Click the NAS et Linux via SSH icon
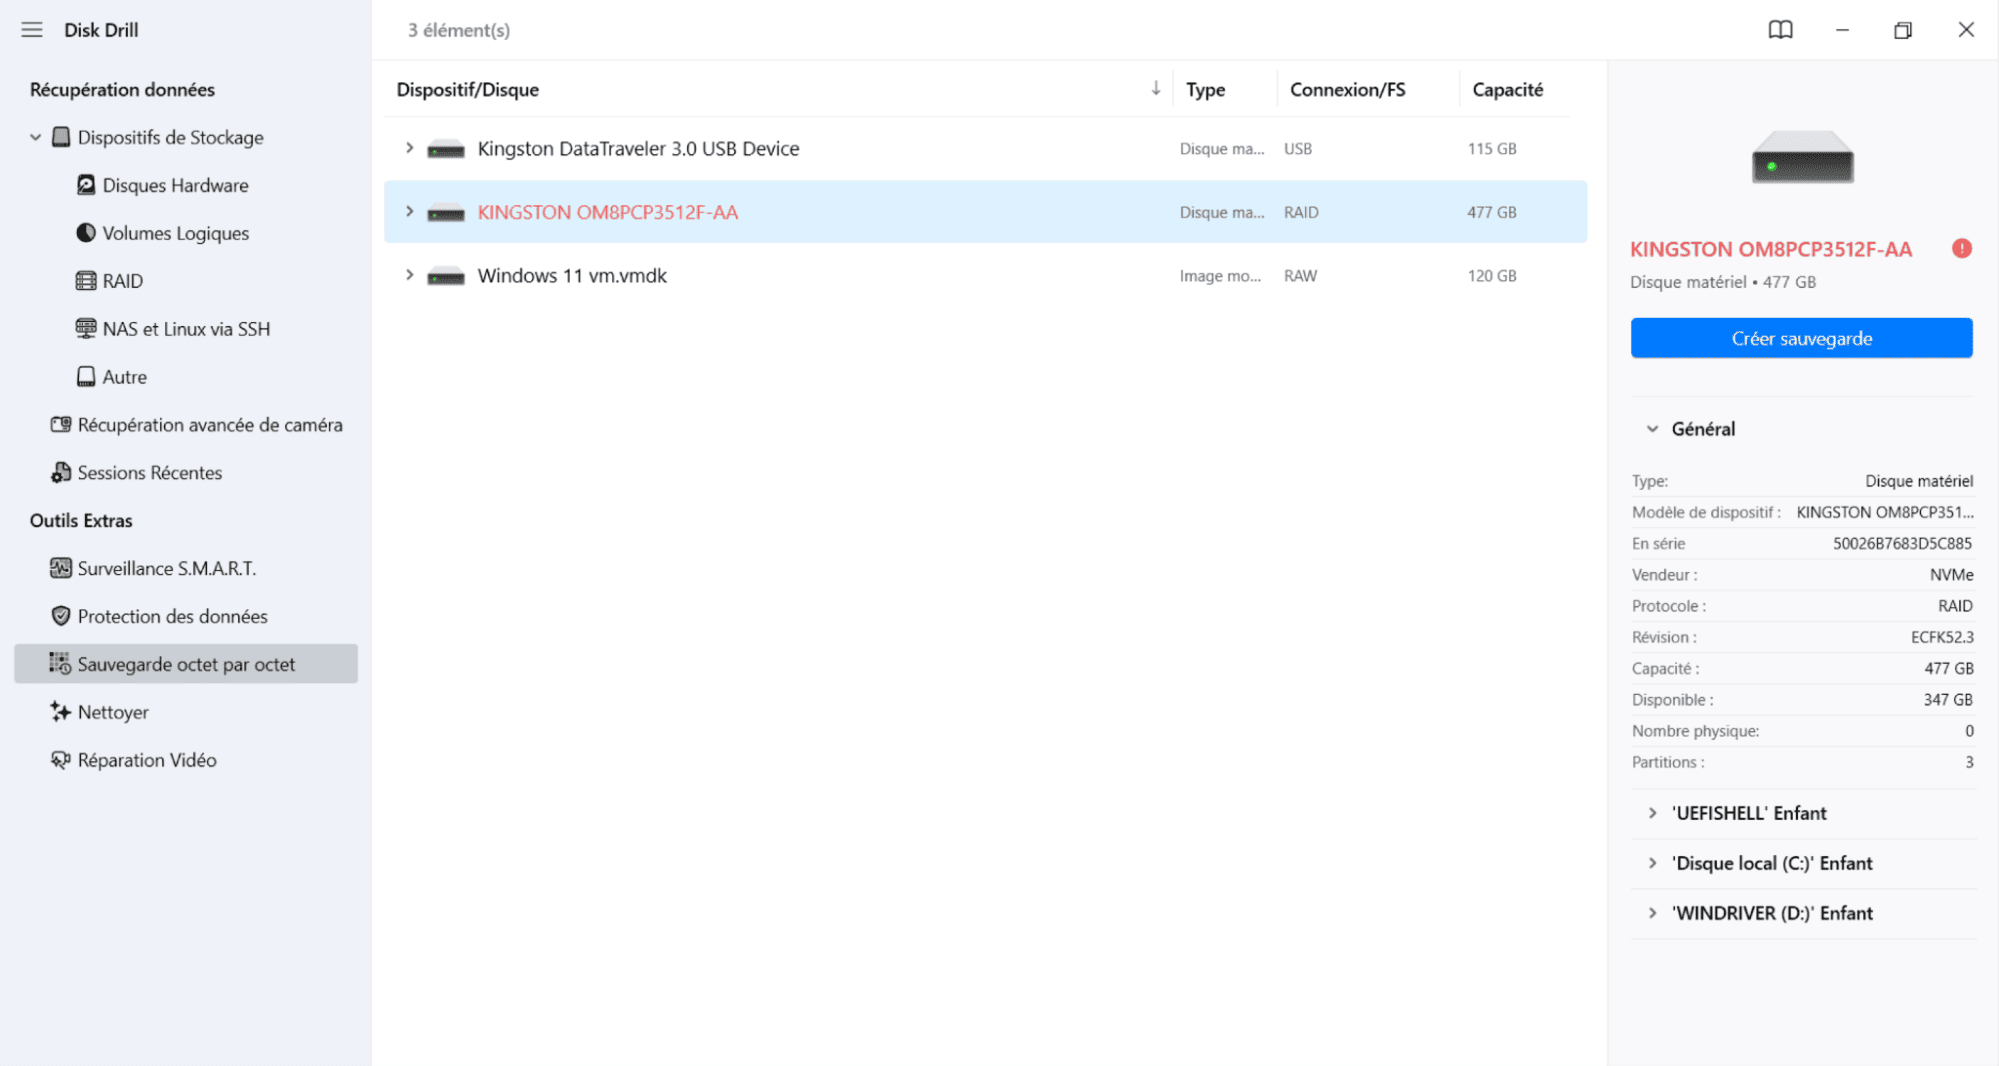Viewport: 1999px width, 1066px height. pos(86,329)
